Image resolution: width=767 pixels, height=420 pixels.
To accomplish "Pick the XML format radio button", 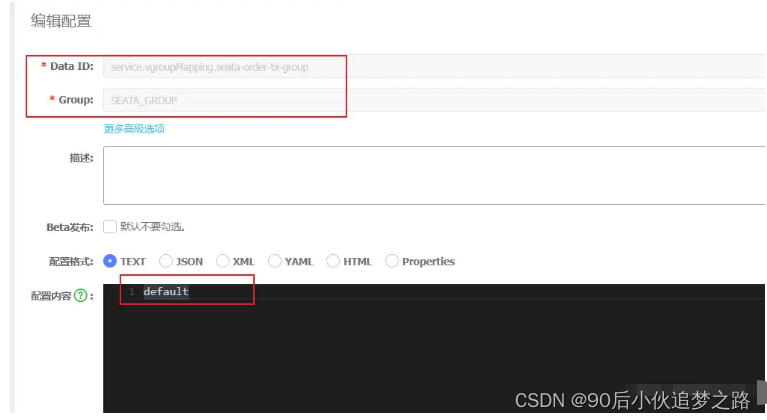I will click(223, 261).
